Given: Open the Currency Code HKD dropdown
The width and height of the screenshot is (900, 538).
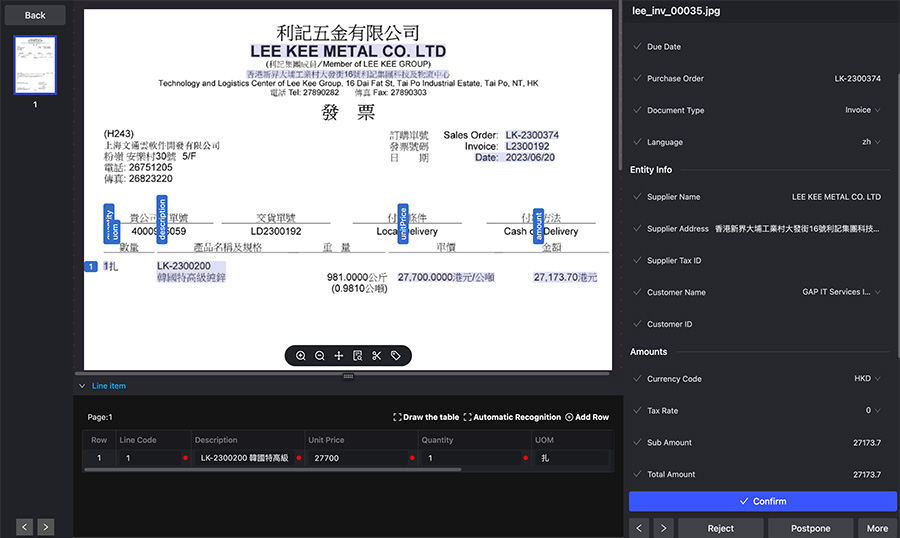Looking at the screenshot, I should pyautogui.click(x=867, y=378).
